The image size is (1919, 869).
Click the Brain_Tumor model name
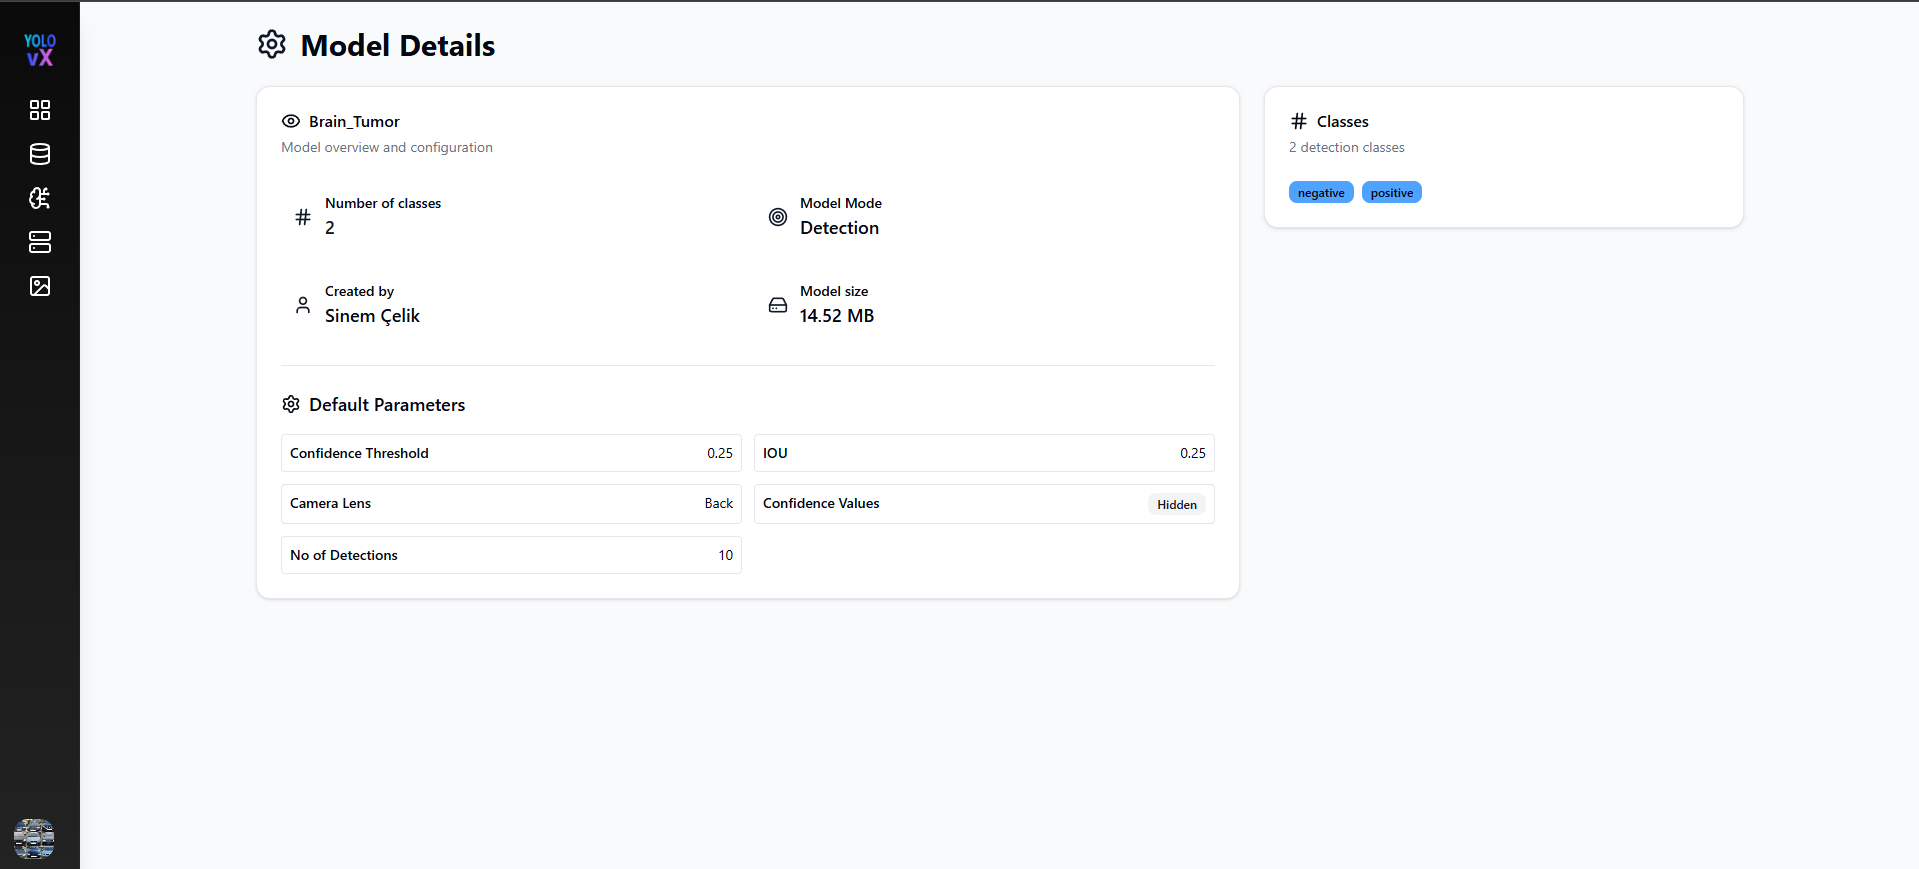354,121
